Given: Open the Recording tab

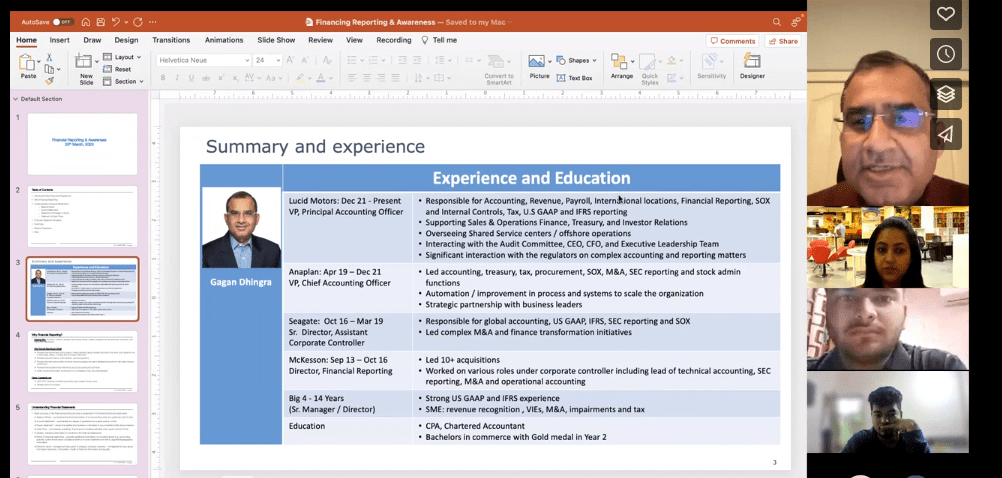Looking at the screenshot, I should [x=394, y=40].
